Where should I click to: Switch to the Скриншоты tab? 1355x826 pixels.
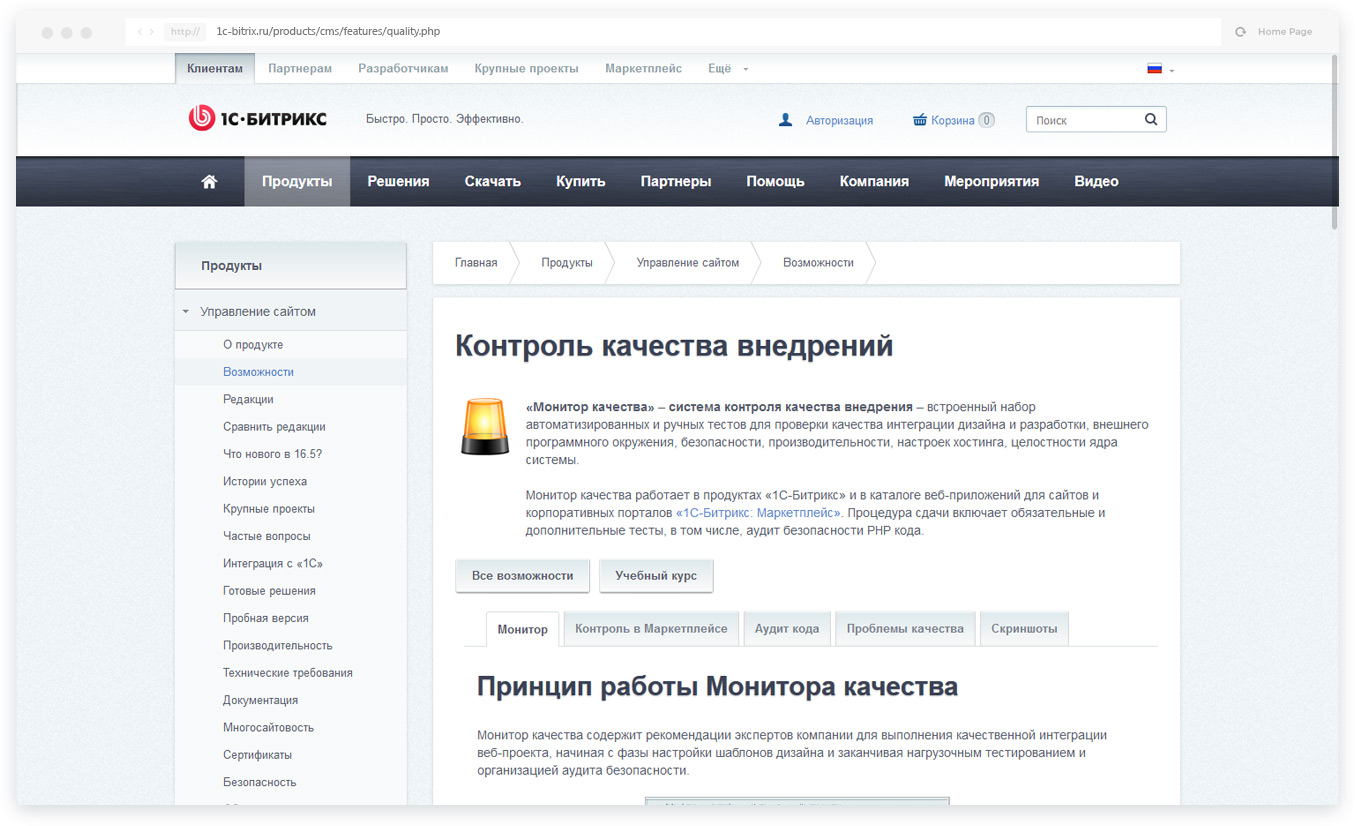click(x=1024, y=628)
